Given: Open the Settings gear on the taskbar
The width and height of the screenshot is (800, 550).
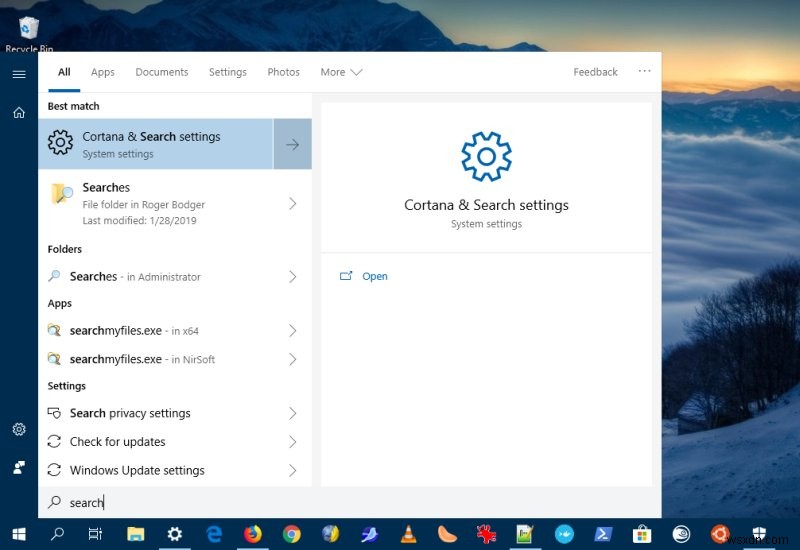Looking at the screenshot, I should (x=174, y=534).
